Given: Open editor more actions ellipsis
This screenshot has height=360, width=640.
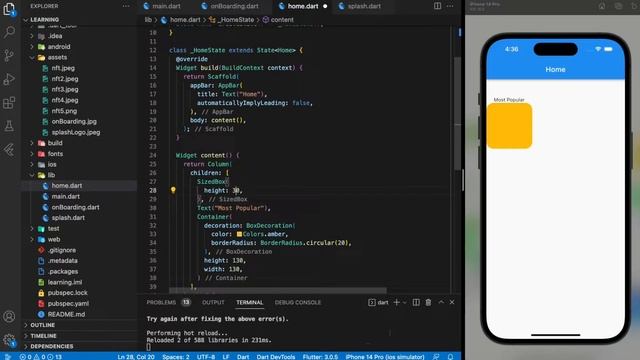Looking at the screenshot, I should (450, 6).
